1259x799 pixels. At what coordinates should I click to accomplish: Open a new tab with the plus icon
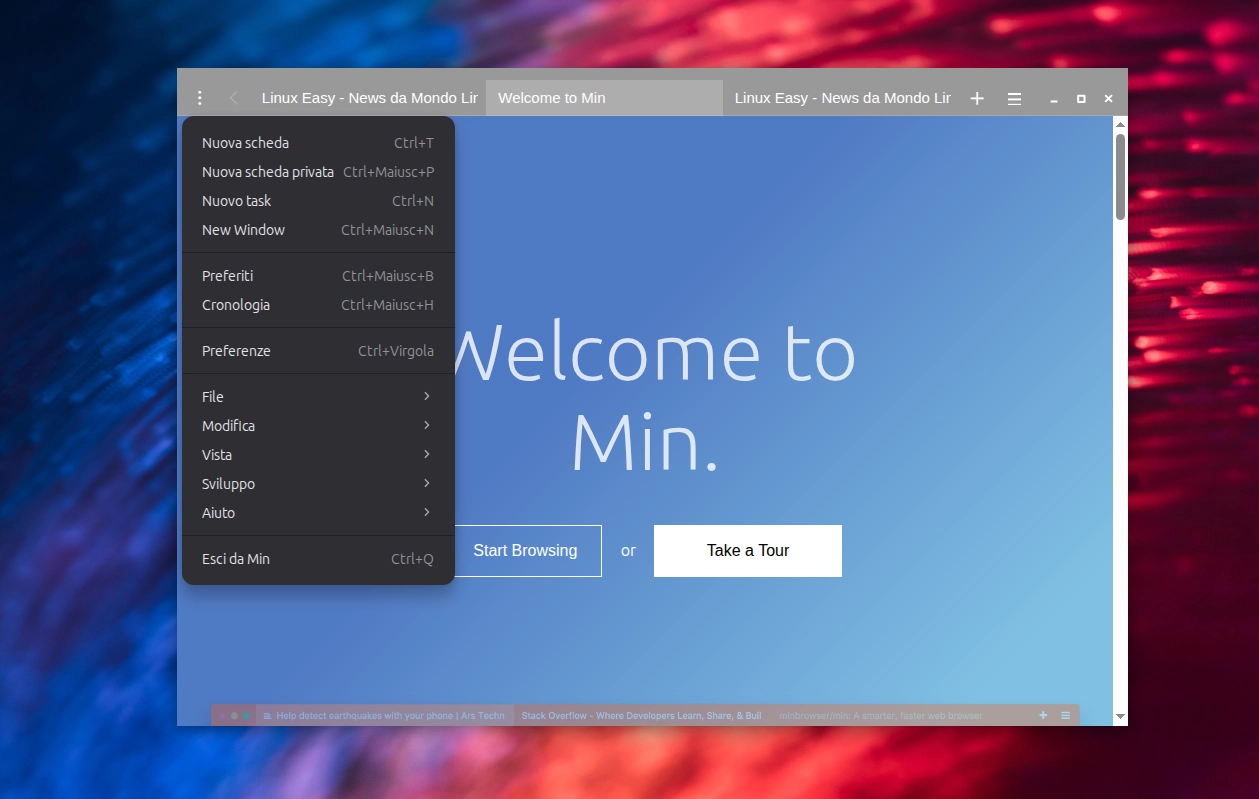[x=976, y=97]
